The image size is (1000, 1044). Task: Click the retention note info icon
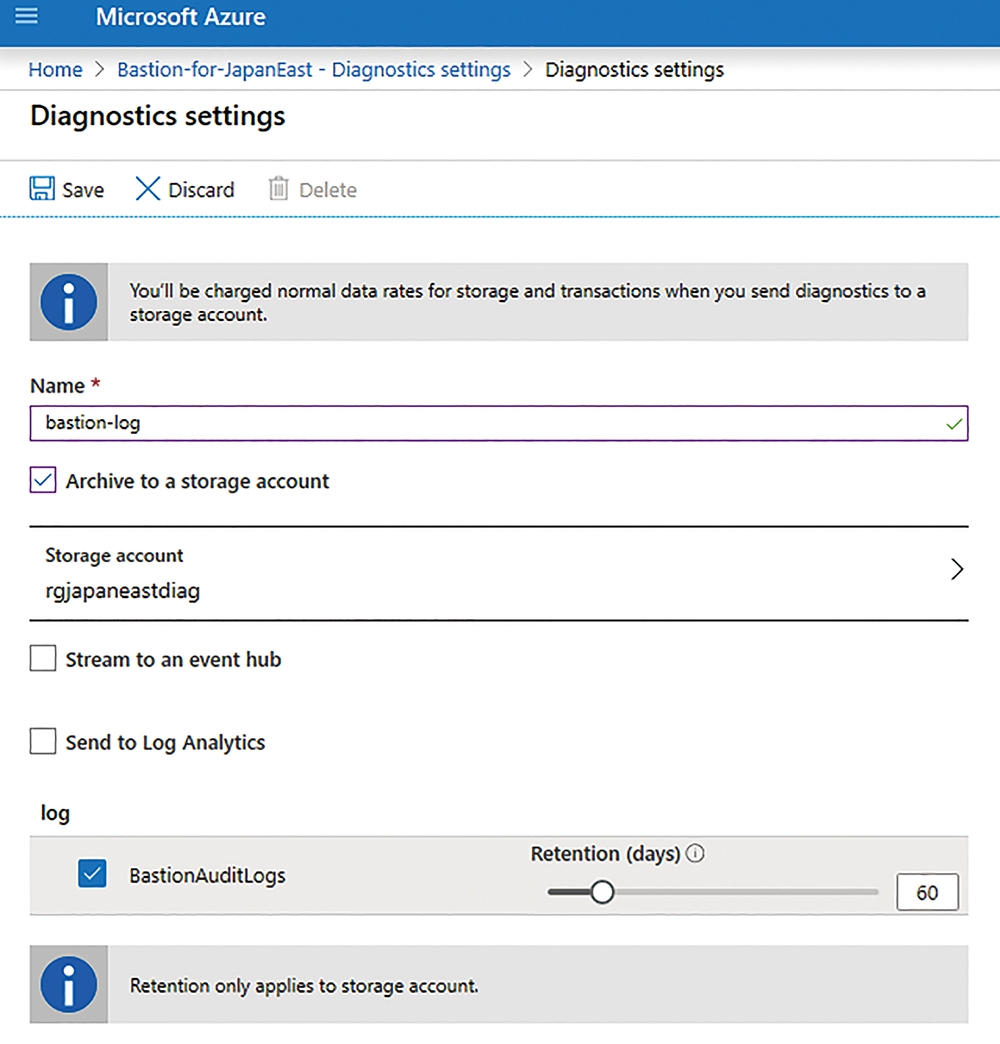[69, 984]
